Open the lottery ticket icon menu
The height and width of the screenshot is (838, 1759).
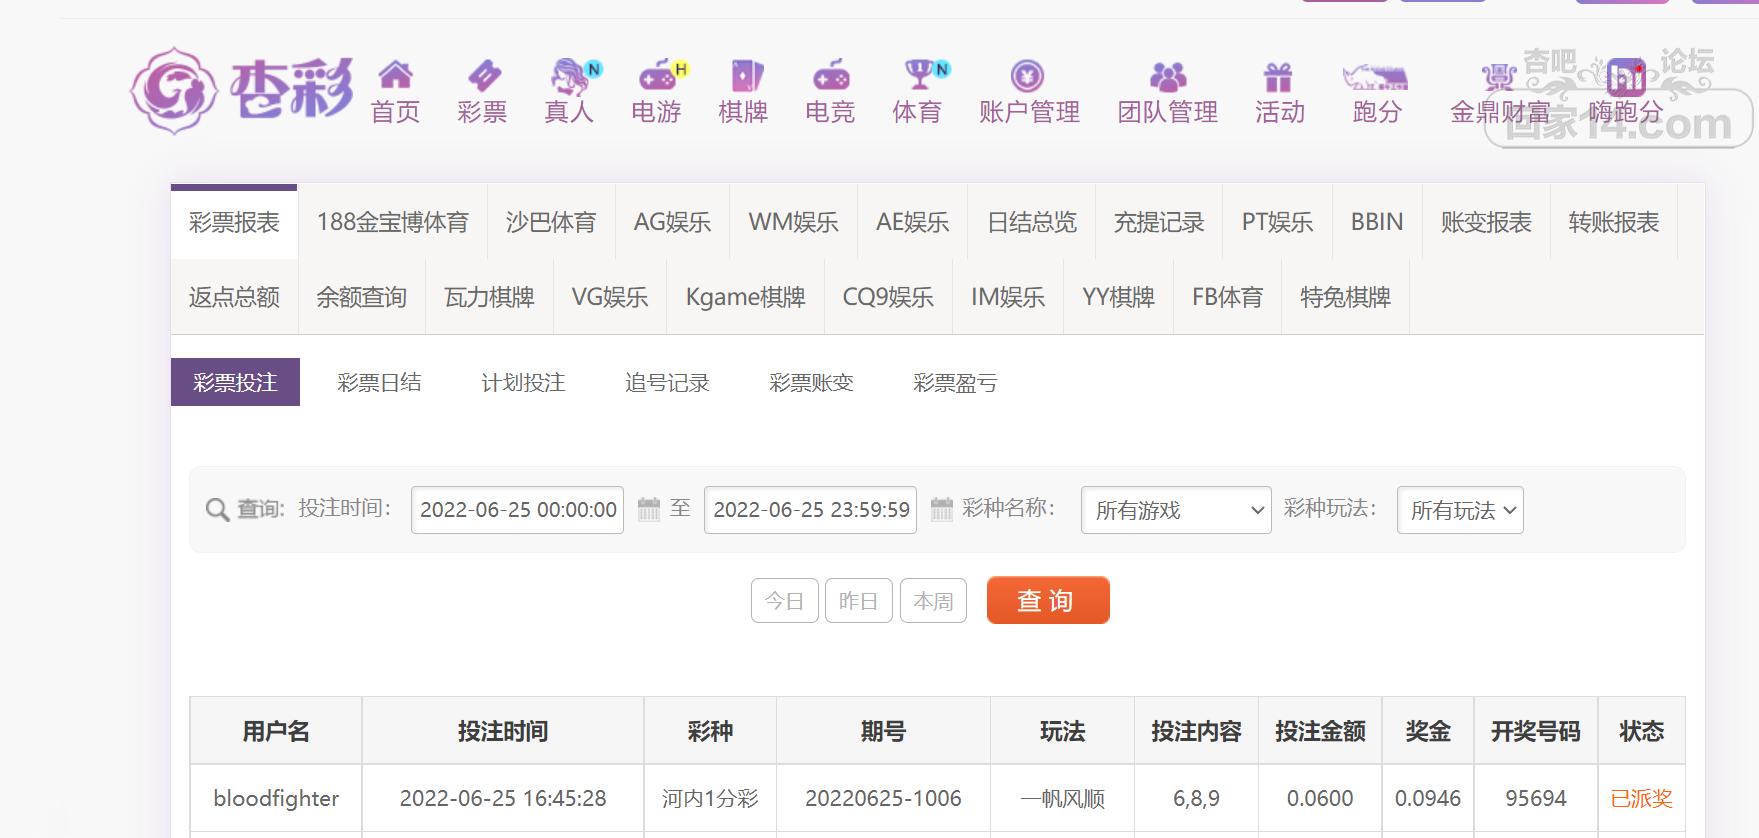pyautogui.click(x=483, y=75)
